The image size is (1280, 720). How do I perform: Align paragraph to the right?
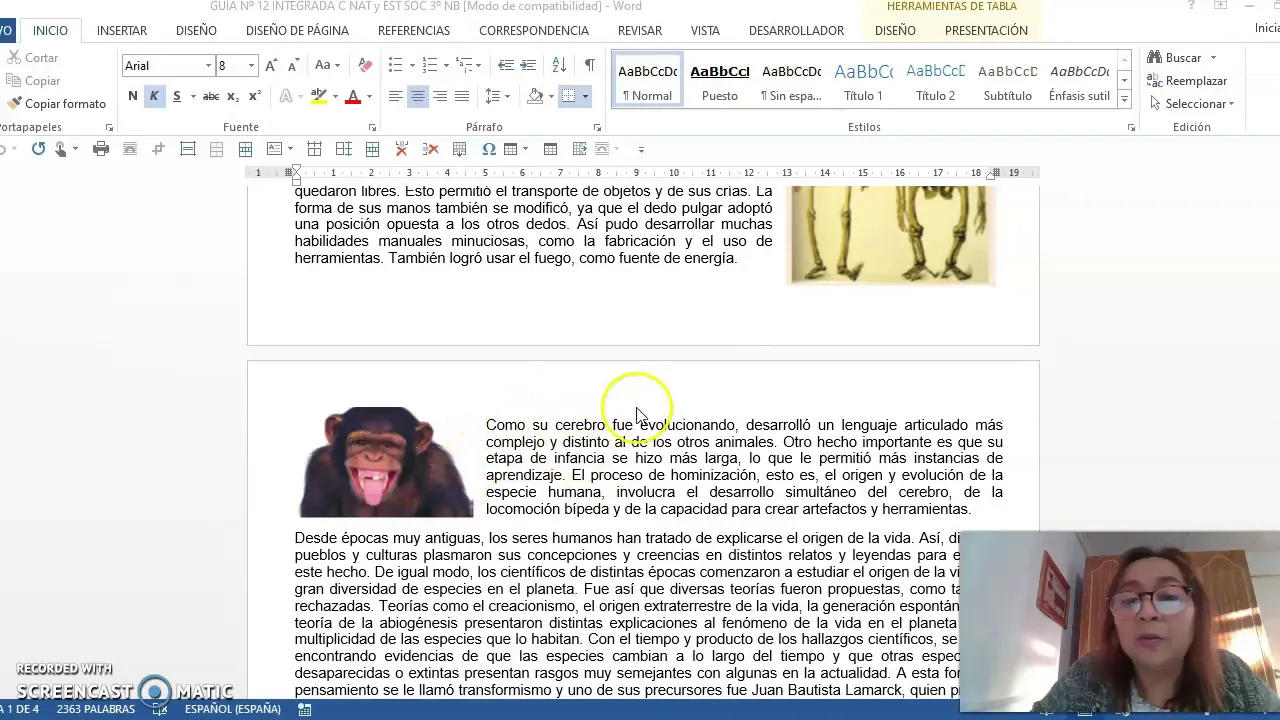(440, 96)
